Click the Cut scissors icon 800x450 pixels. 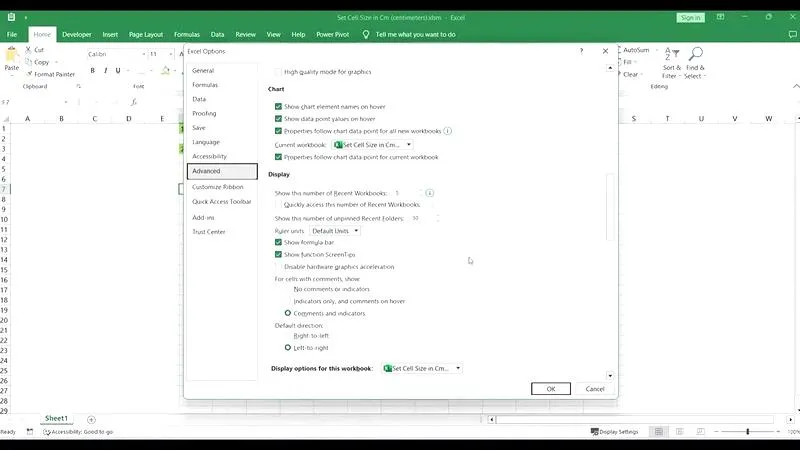click(29, 49)
